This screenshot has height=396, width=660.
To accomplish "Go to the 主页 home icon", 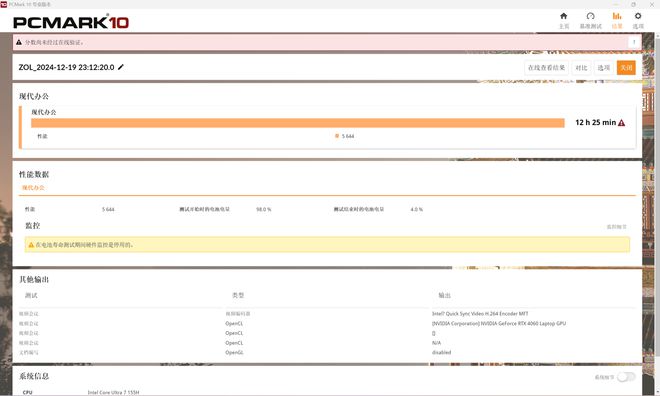I will [x=564, y=16].
